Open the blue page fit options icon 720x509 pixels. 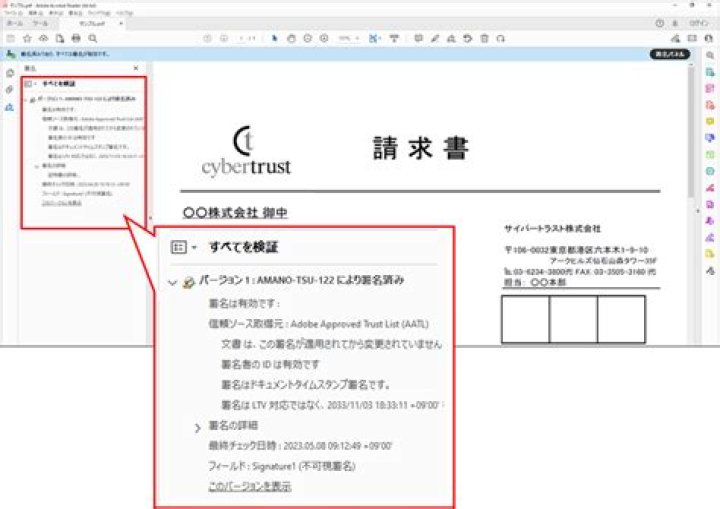374,39
